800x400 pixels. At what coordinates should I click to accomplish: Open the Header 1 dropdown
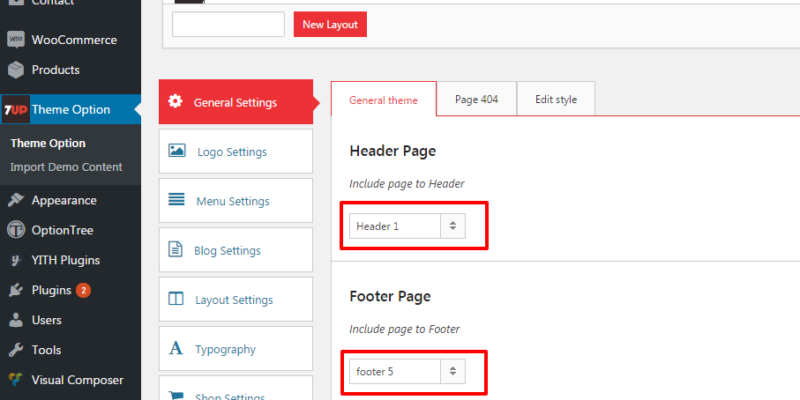tap(407, 226)
